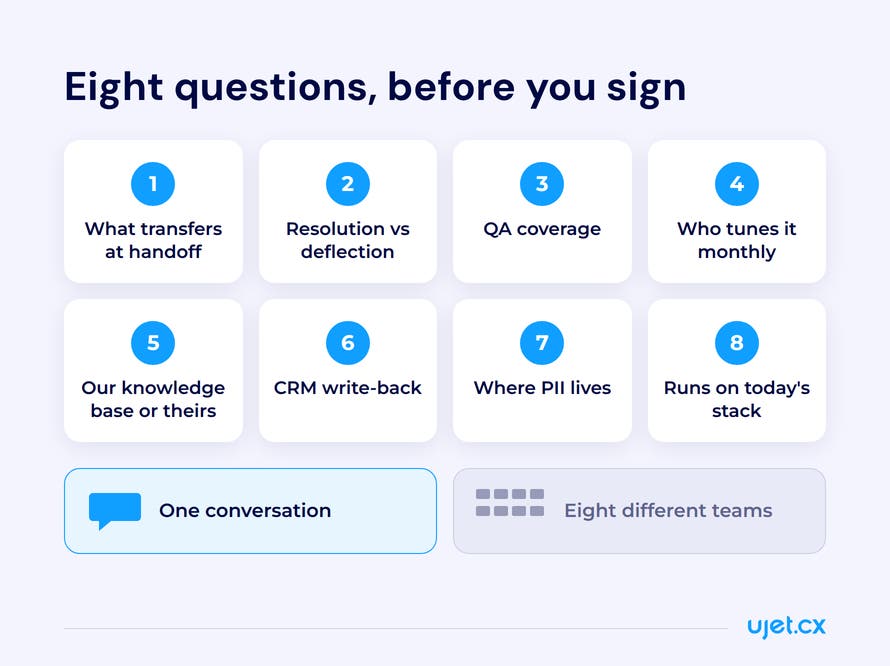Click the CRM write-back card label

pyautogui.click(x=347, y=388)
